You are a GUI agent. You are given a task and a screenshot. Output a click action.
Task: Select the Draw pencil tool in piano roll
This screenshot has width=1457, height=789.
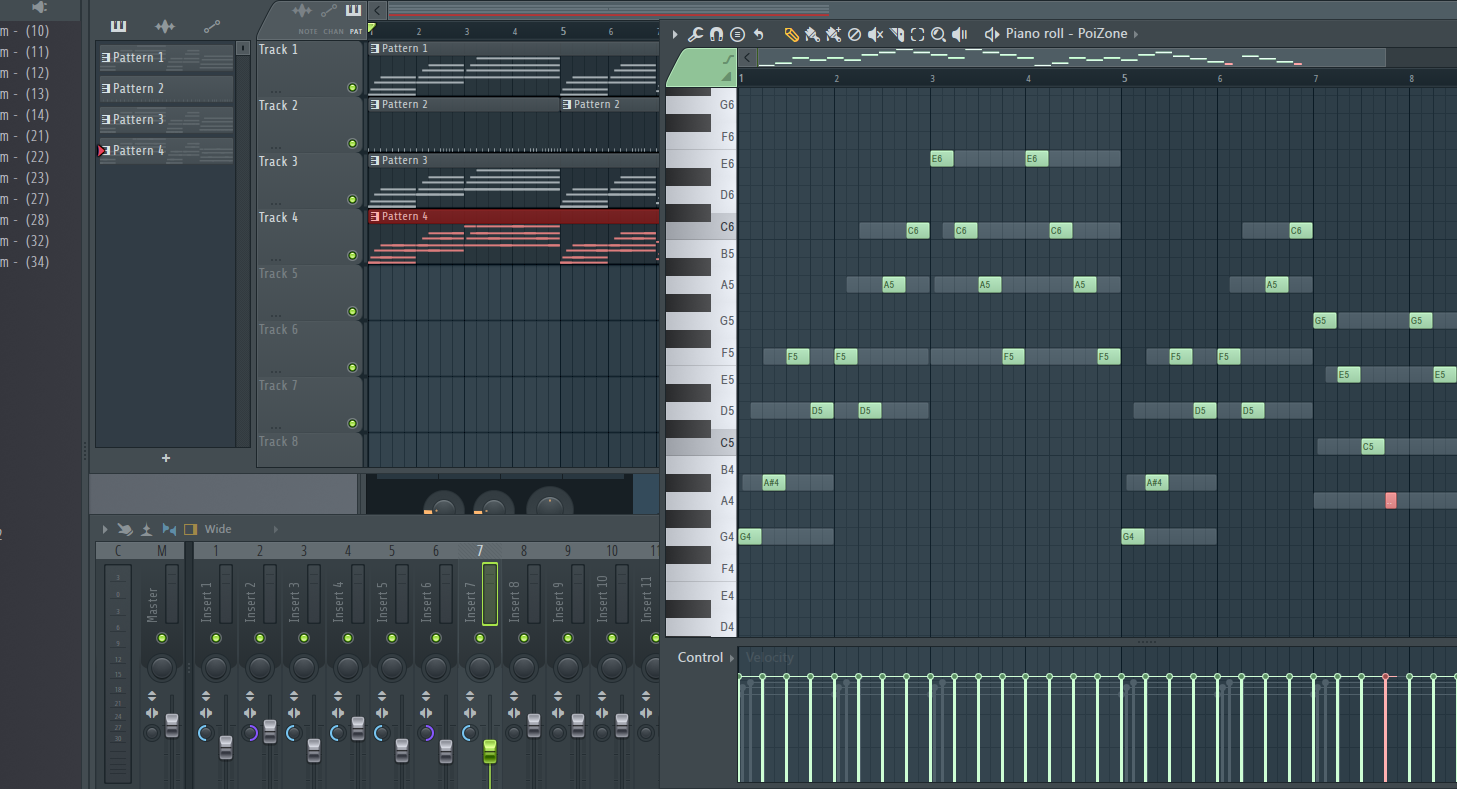(x=791, y=34)
